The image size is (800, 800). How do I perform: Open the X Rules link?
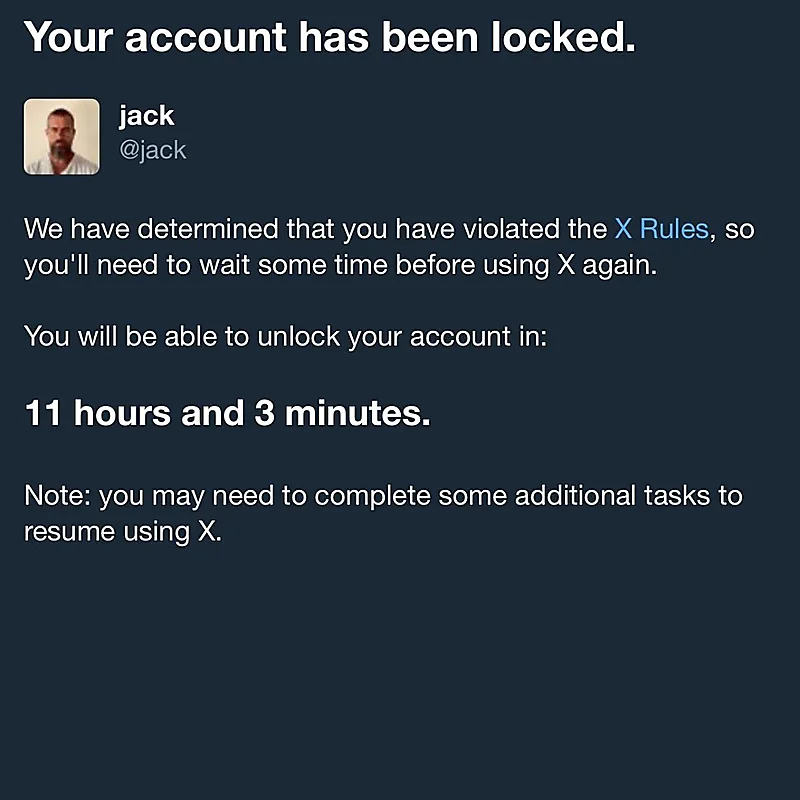point(661,229)
